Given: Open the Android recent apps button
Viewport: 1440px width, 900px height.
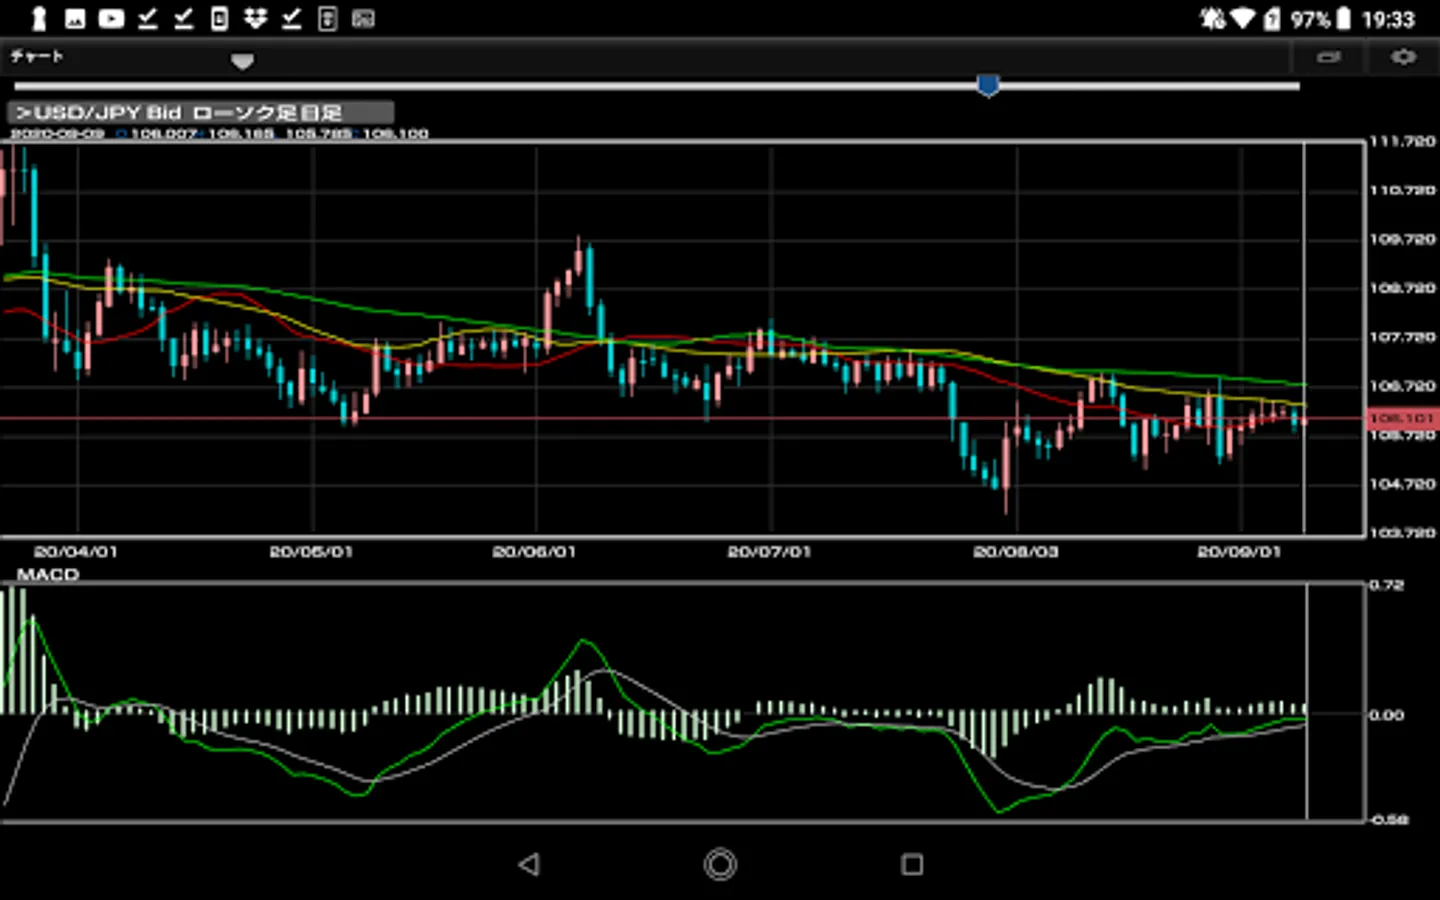Looking at the screenshot, I should (911, 864).
